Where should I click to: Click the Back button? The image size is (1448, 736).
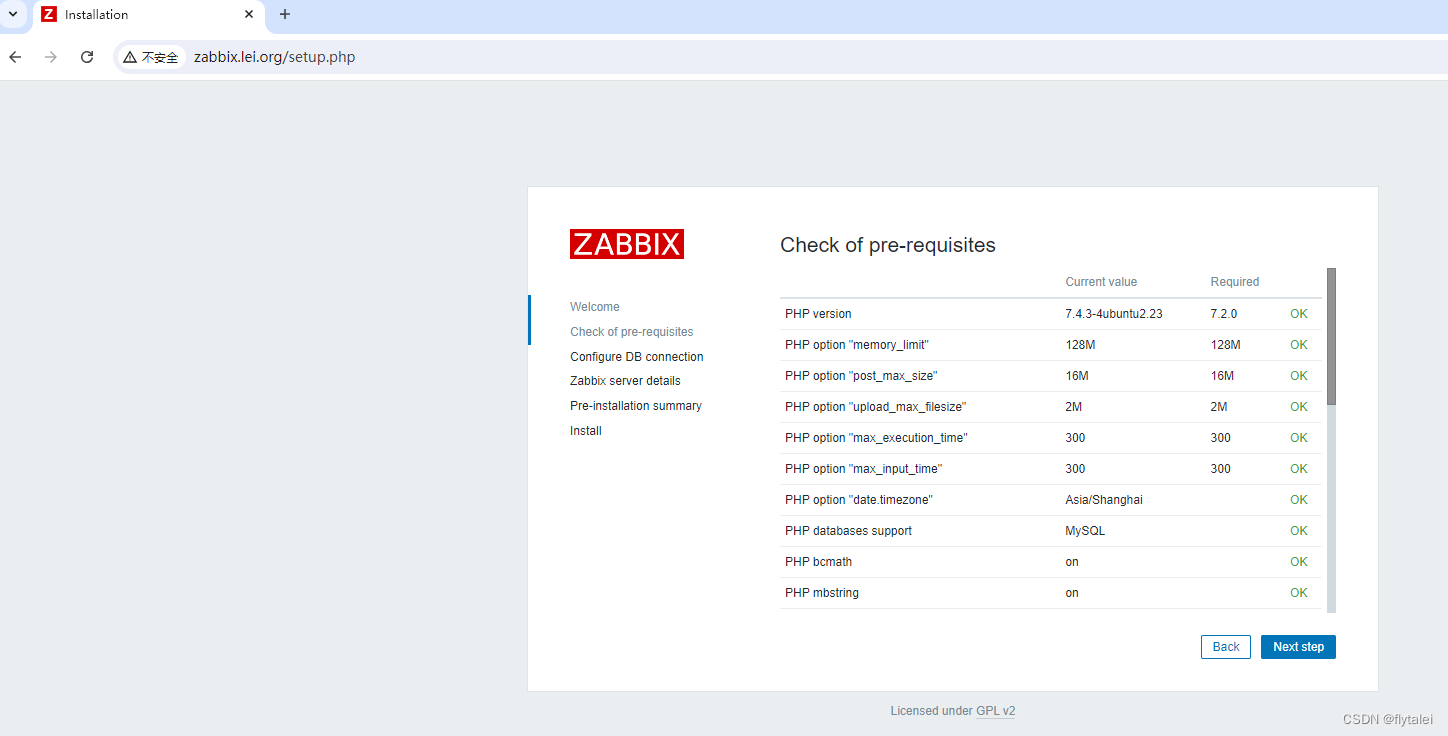click(x=1226, y=647)
